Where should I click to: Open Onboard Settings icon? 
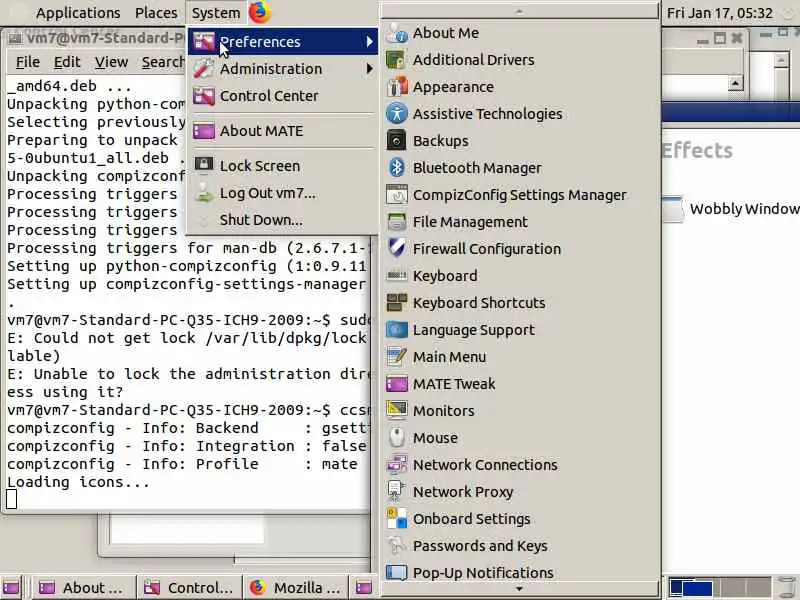tap(397, 518)
